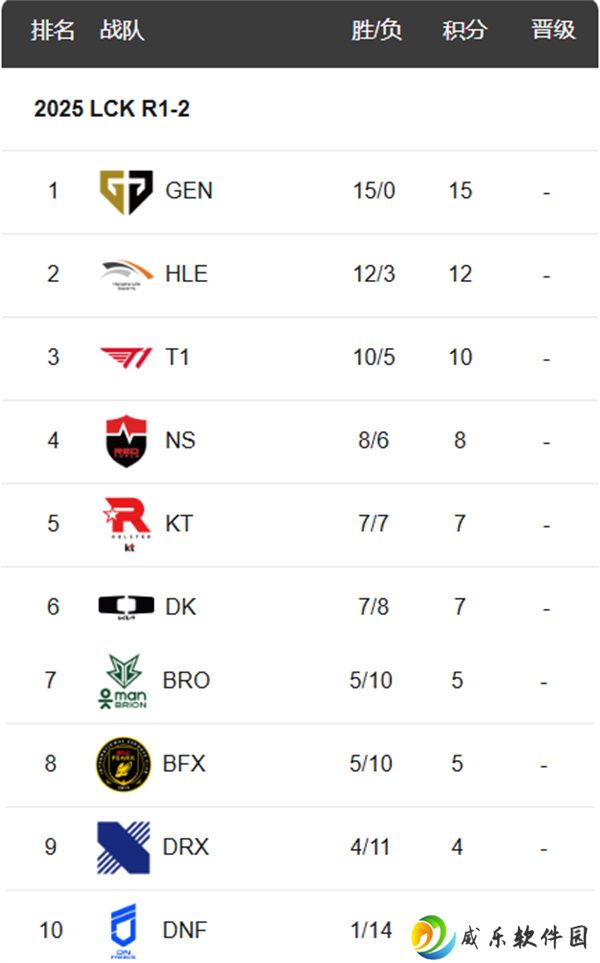Click the DK team logo
The height and width of the screenshot is (963, 600).
click(126, 607)
